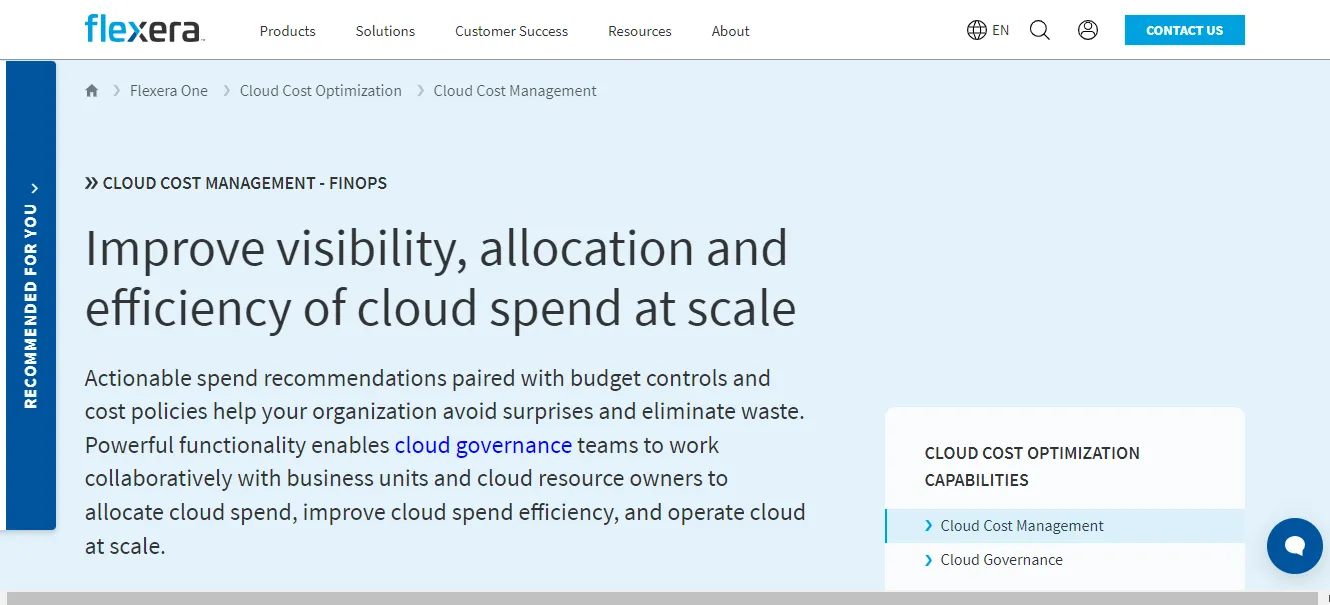Open the About menu
The width and height of the screenshot is (1330, 605).
(730, 31)
